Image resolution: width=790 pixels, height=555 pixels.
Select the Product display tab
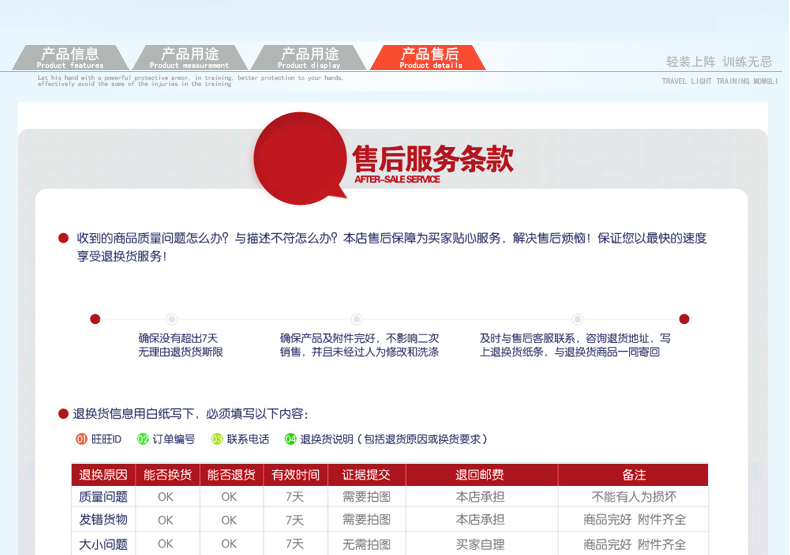click(309, 58)
